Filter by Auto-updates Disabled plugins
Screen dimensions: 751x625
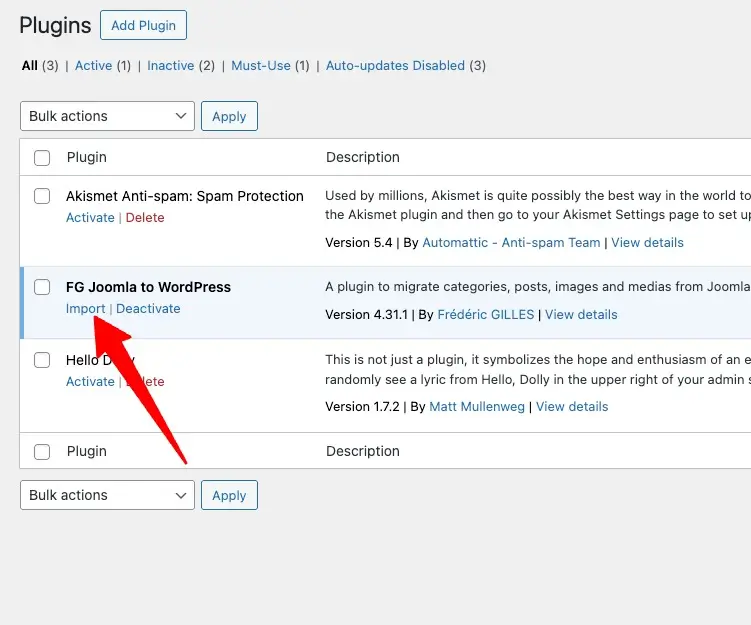tap(395, 66)
